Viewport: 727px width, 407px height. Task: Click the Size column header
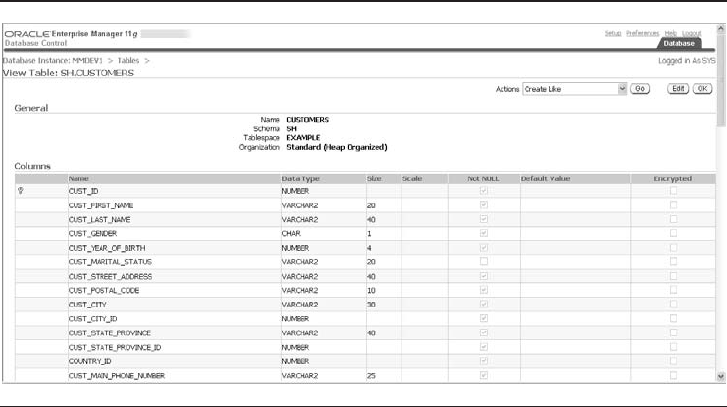[374, 178]
